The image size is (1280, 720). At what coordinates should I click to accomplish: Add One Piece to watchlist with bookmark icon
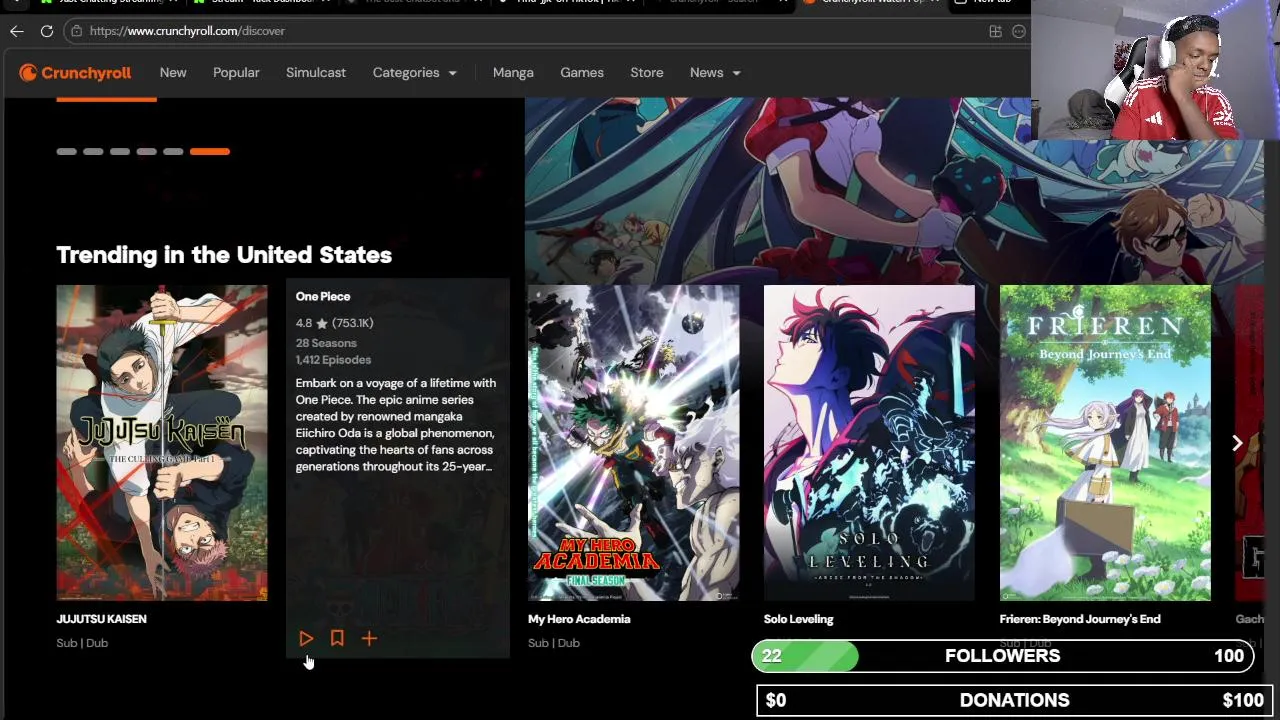point(337,638)
